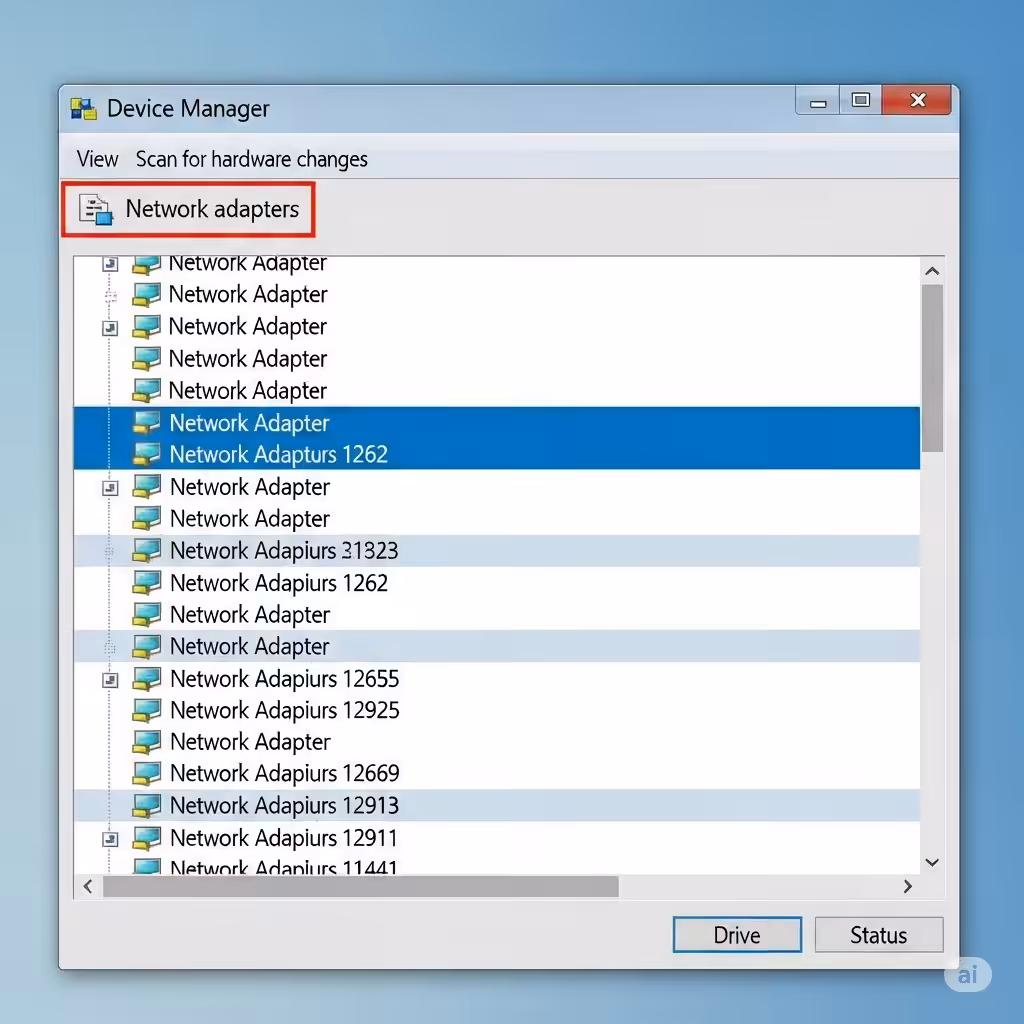This screenshot has width=1024, height=1024.
Task: Click the Device Manager title bar icon
Action: tap(83, 109)
